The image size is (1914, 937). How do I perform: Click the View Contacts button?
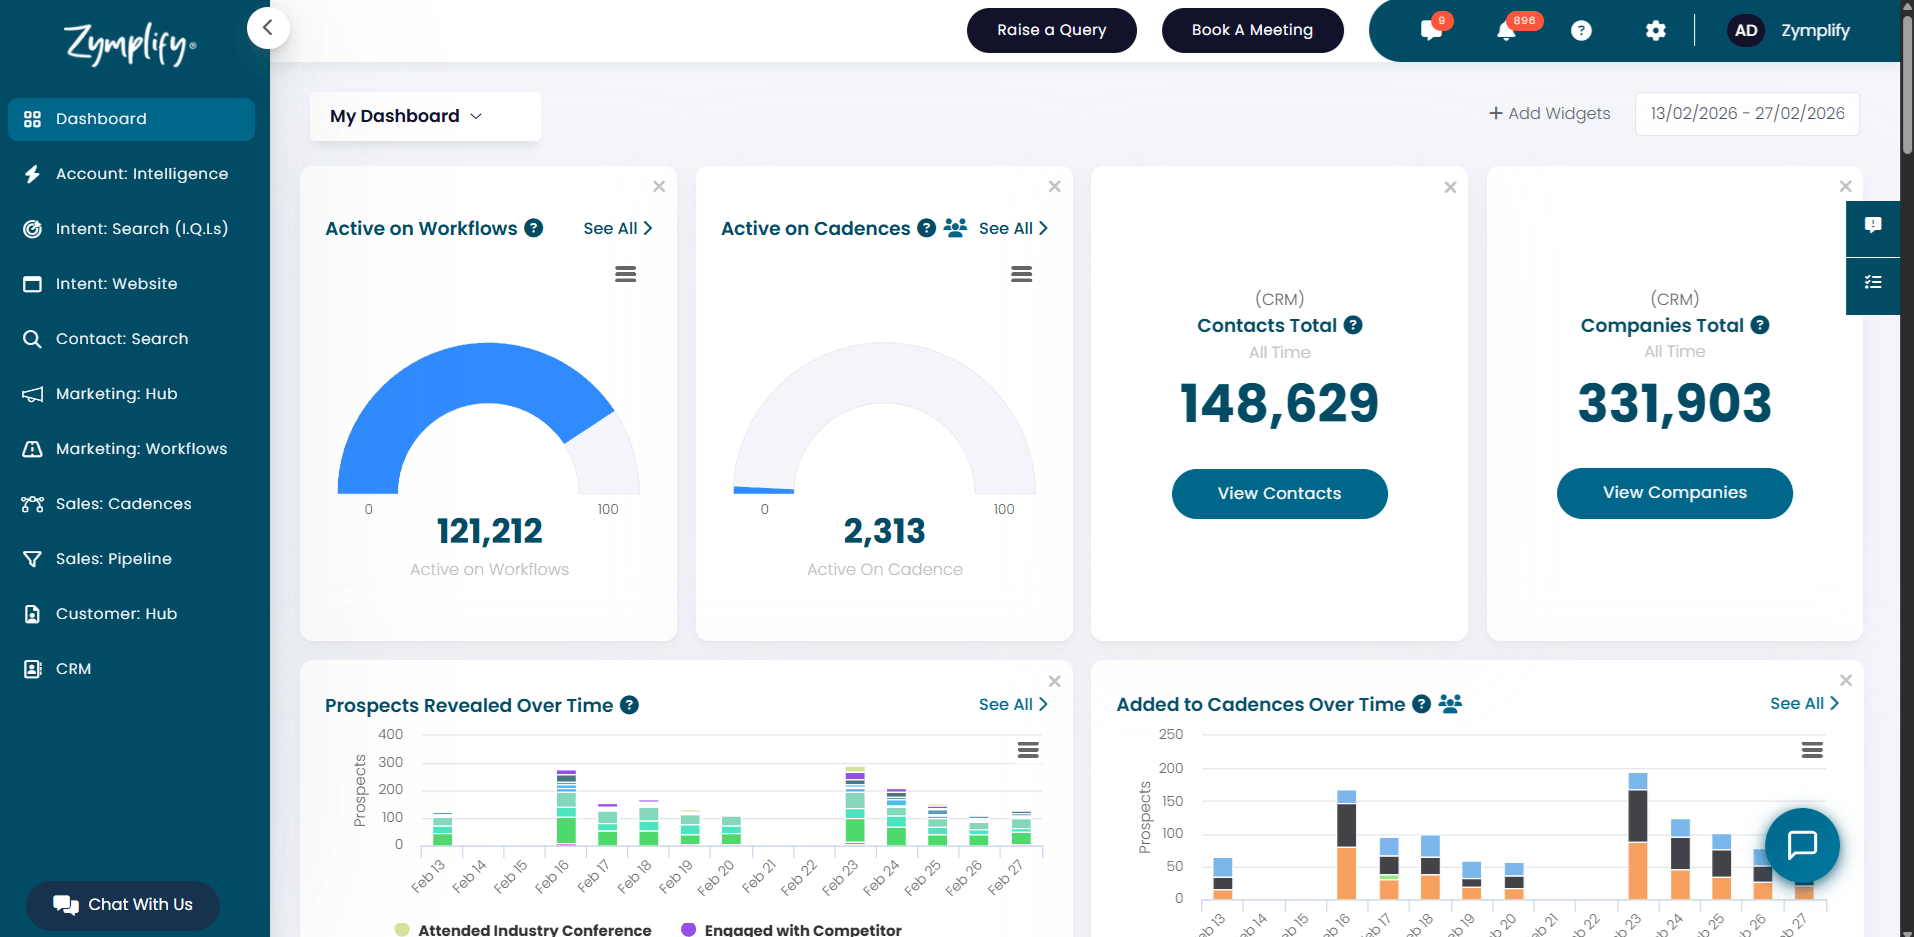pos(1279,494)
